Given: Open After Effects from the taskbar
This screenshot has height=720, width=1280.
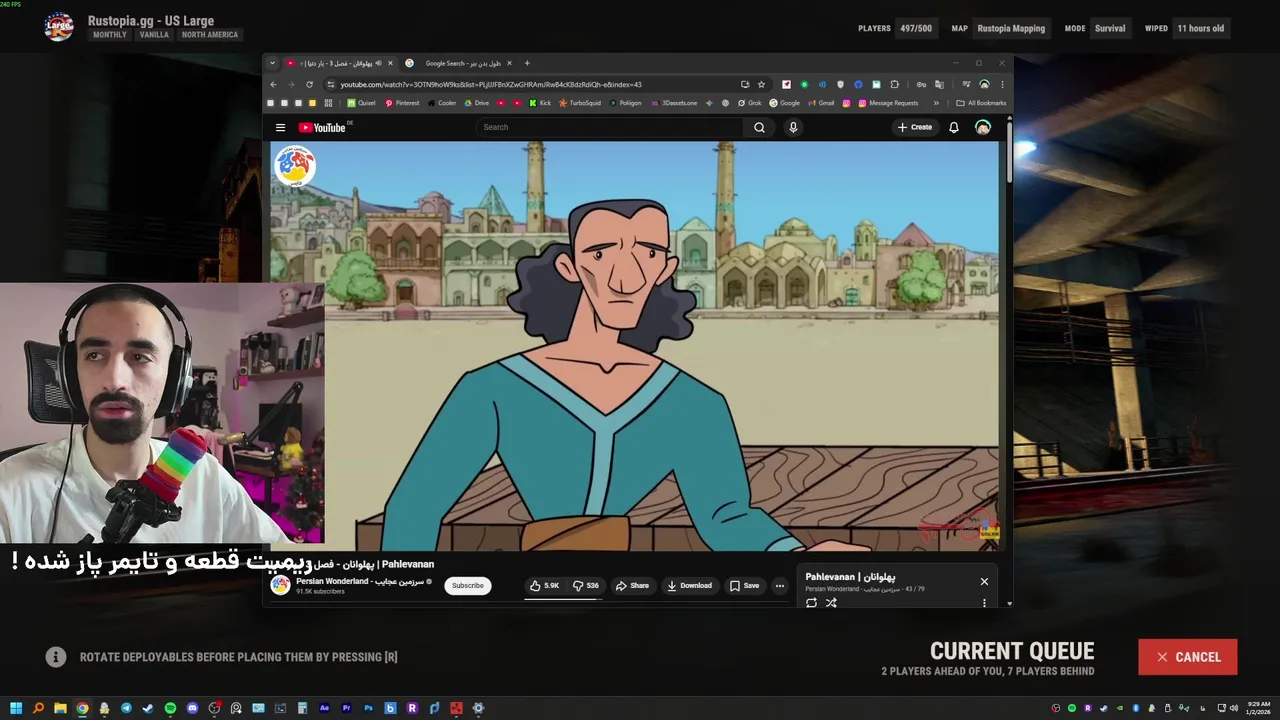Looking at the screenshot, I should (324, 708).
